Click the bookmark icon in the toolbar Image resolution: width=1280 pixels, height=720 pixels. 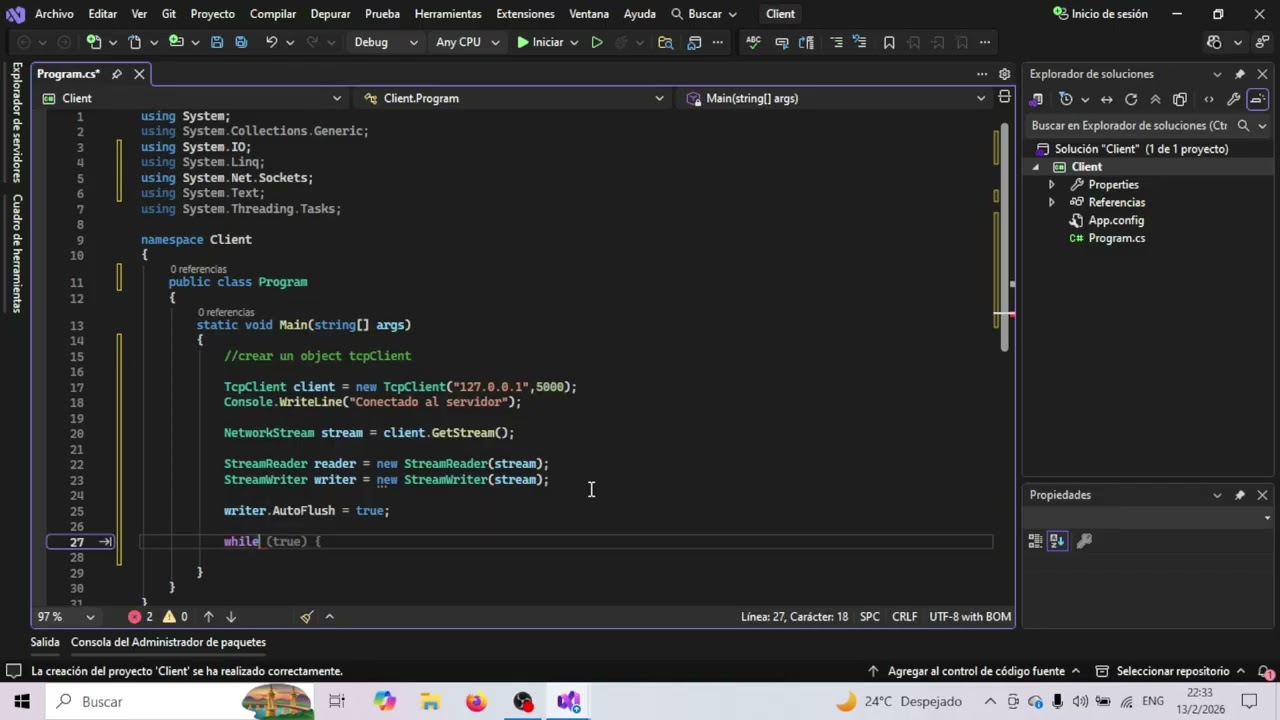tap(889, 42)
